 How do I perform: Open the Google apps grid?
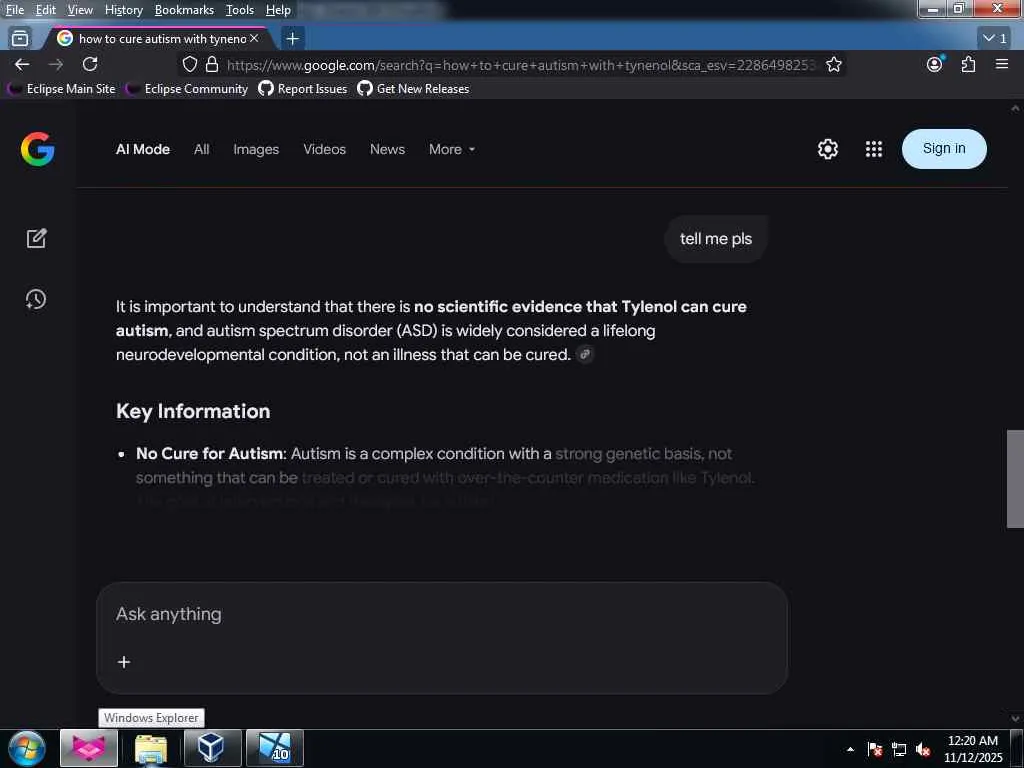pos(874,149)
